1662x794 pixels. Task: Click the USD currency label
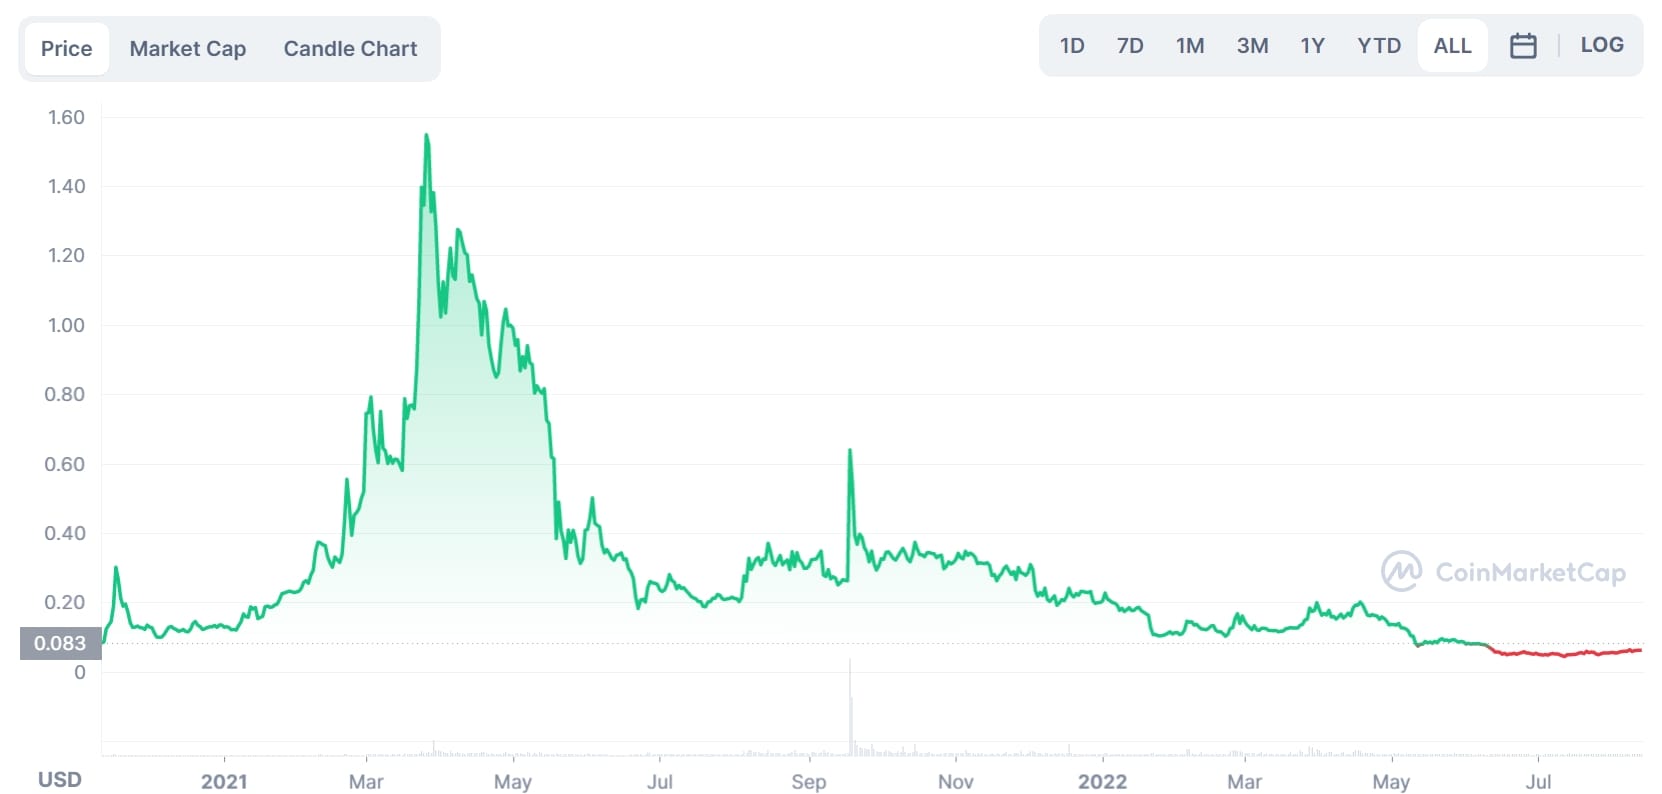[60, 780]
